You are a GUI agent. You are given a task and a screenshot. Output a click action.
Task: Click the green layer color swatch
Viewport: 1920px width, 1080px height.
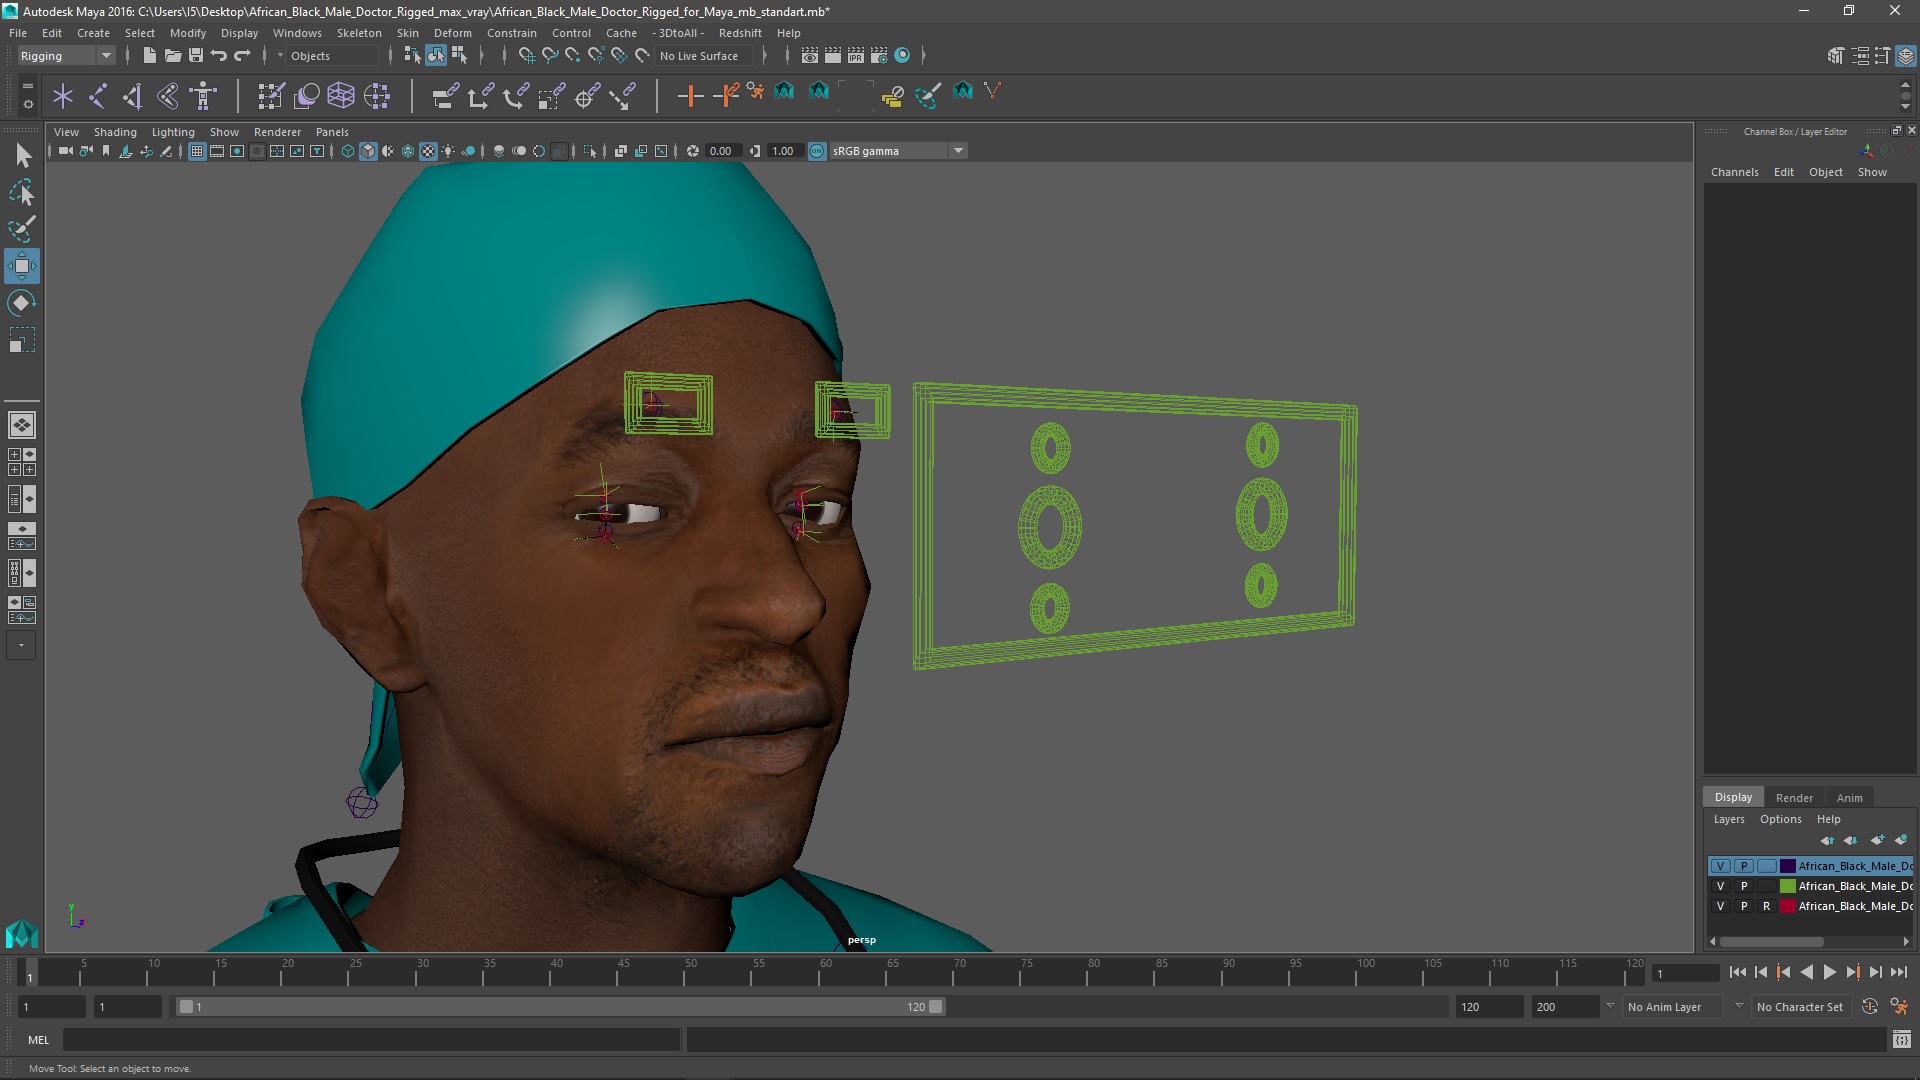[1787, 886]
